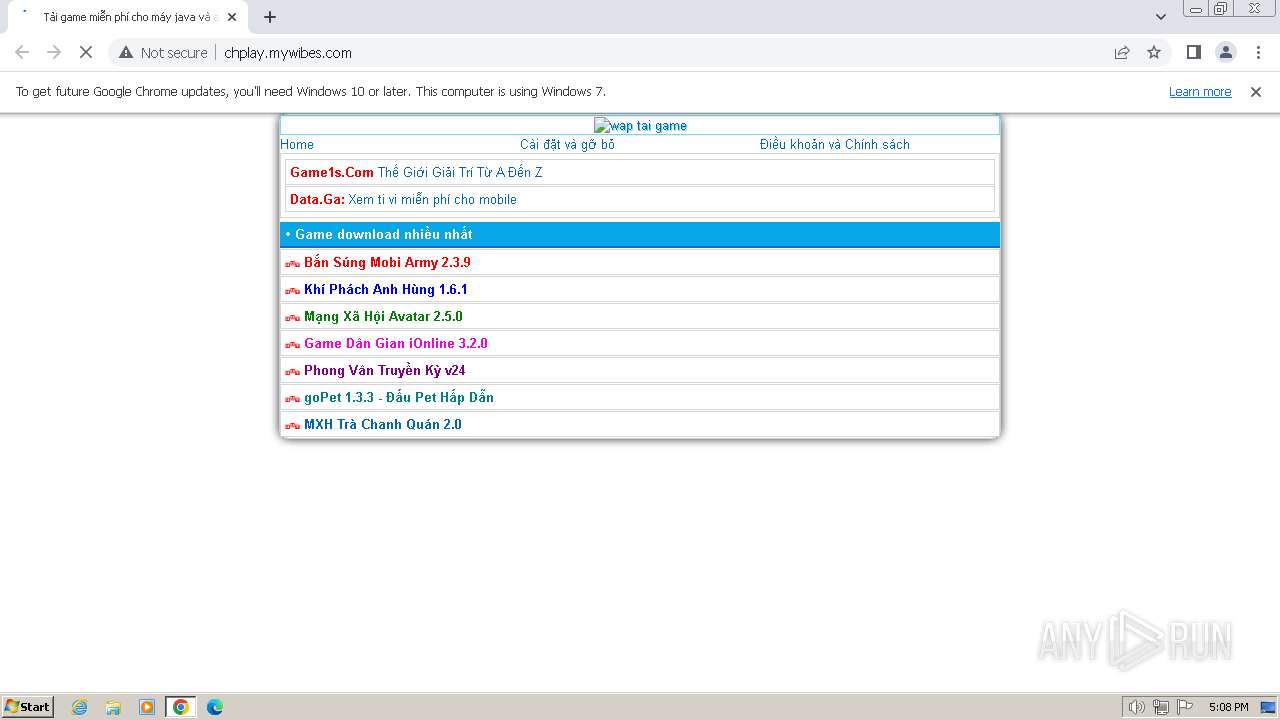Open the media player taskbar icon
The height and width of the screenshot is (720, 1280).
(147, 707)
